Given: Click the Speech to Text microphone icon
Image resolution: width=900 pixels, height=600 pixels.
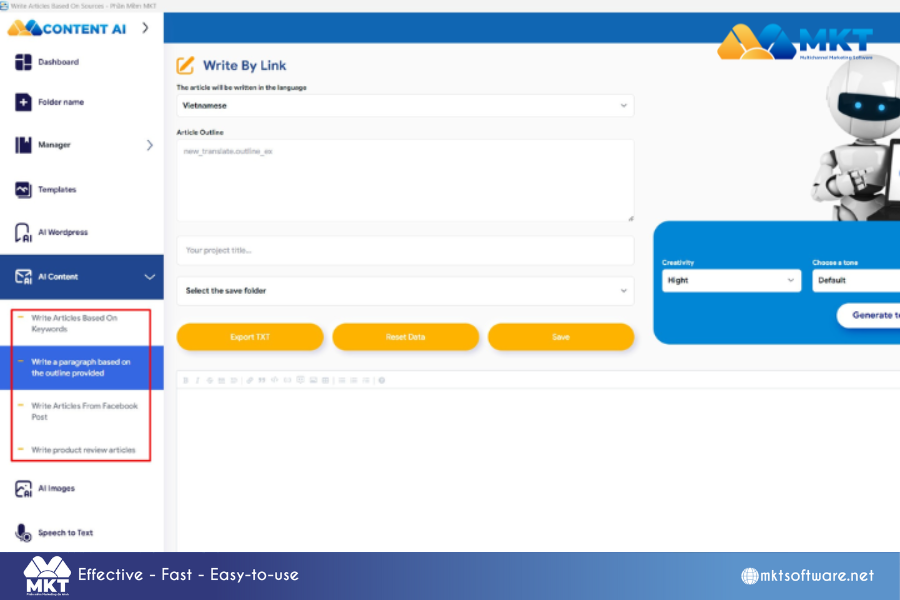Looking at the screenshot, I should pyautogui.click(x=23, y=533).
